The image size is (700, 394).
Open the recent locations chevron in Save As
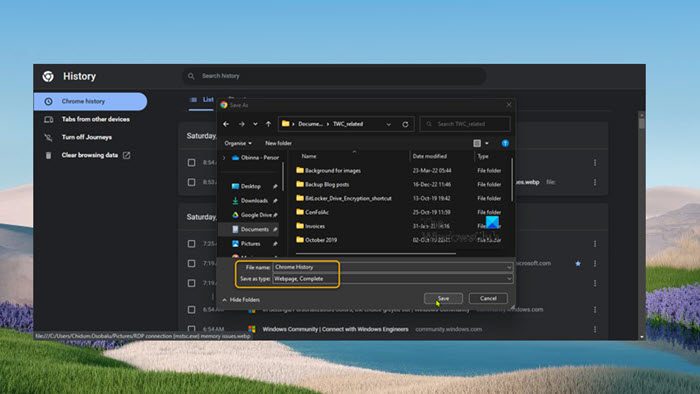coord(255,124)
